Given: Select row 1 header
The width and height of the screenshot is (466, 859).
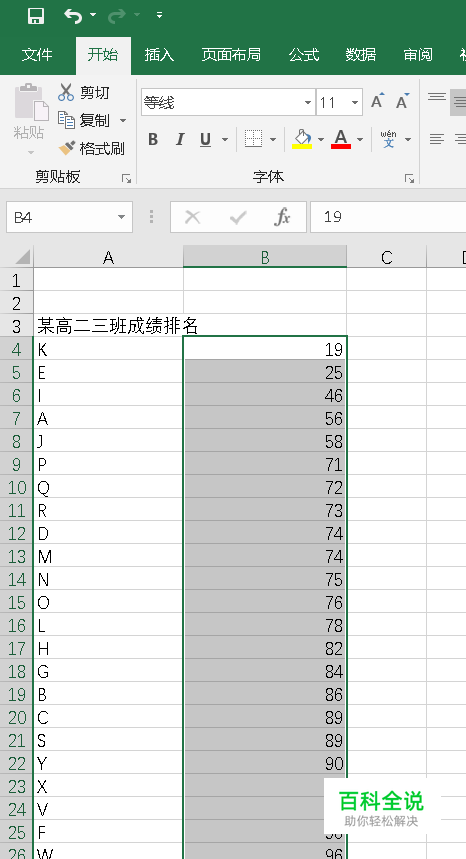Looking at the screenshot, I should [x=16, y=280].
